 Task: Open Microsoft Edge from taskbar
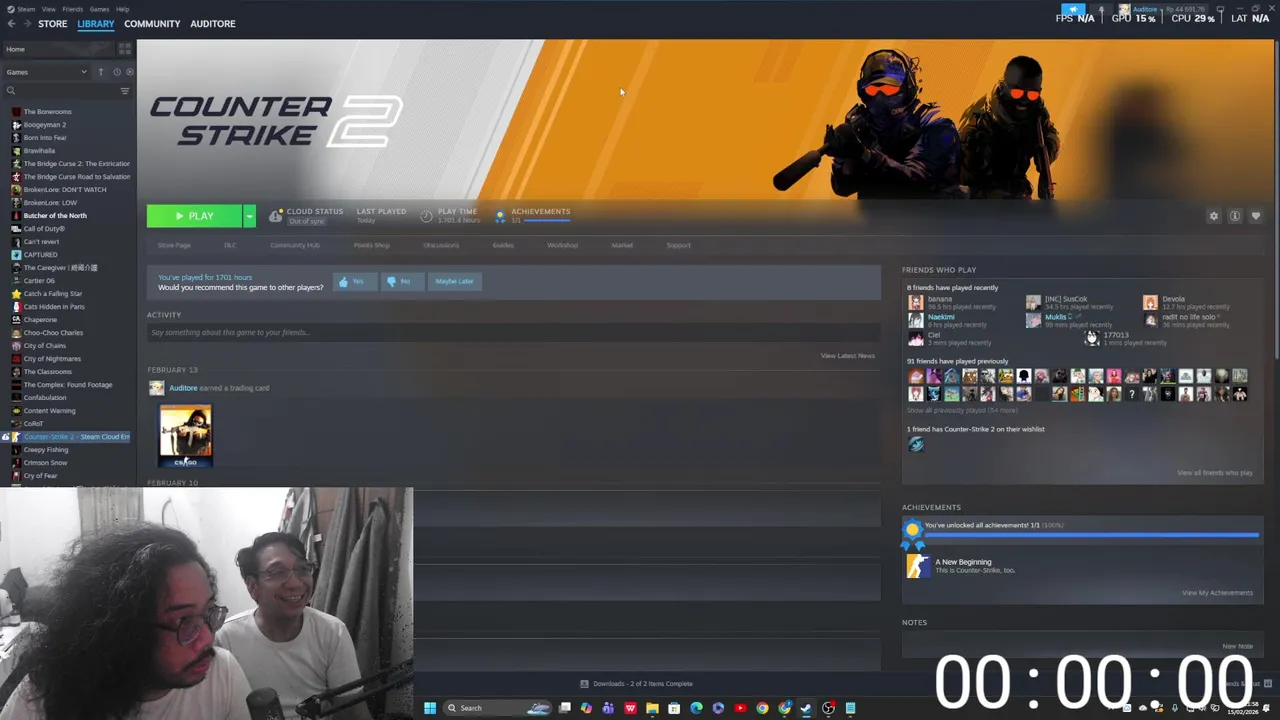click(x=696, y=708)
